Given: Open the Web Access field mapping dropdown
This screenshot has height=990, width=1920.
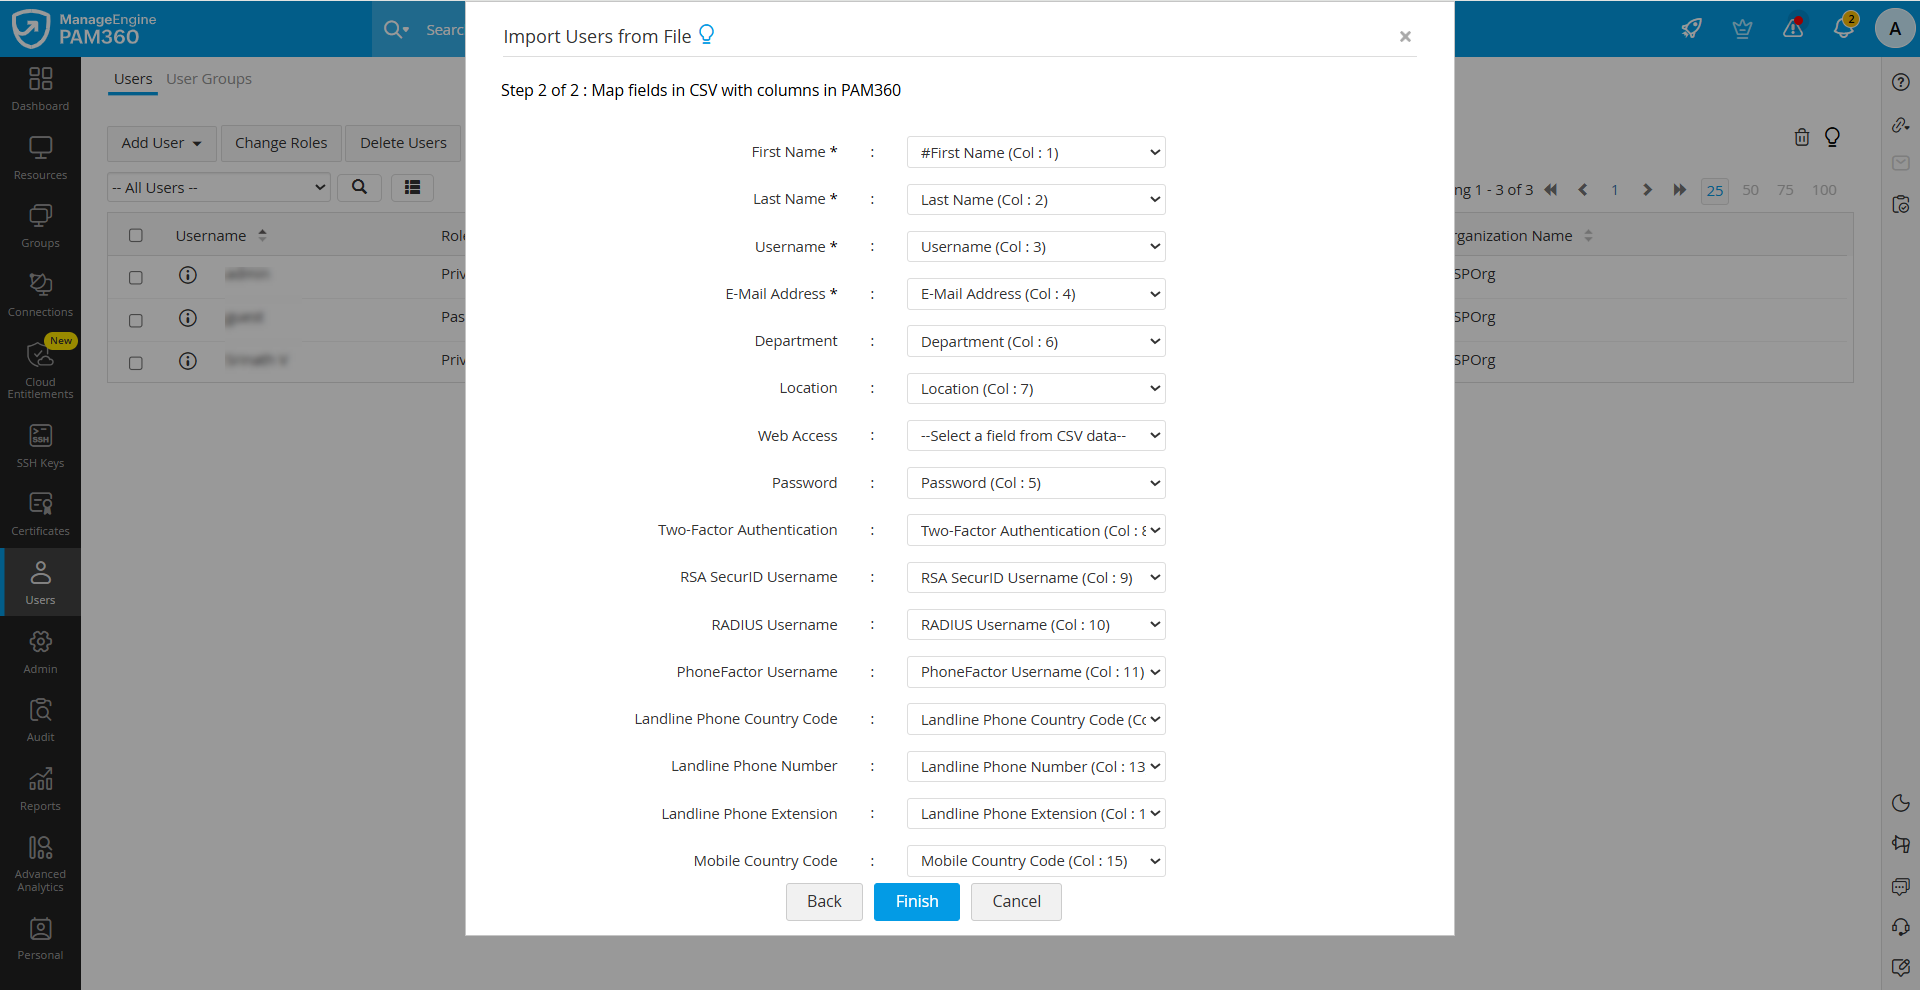Looking at the screenshot, I should coord(1035,435).
